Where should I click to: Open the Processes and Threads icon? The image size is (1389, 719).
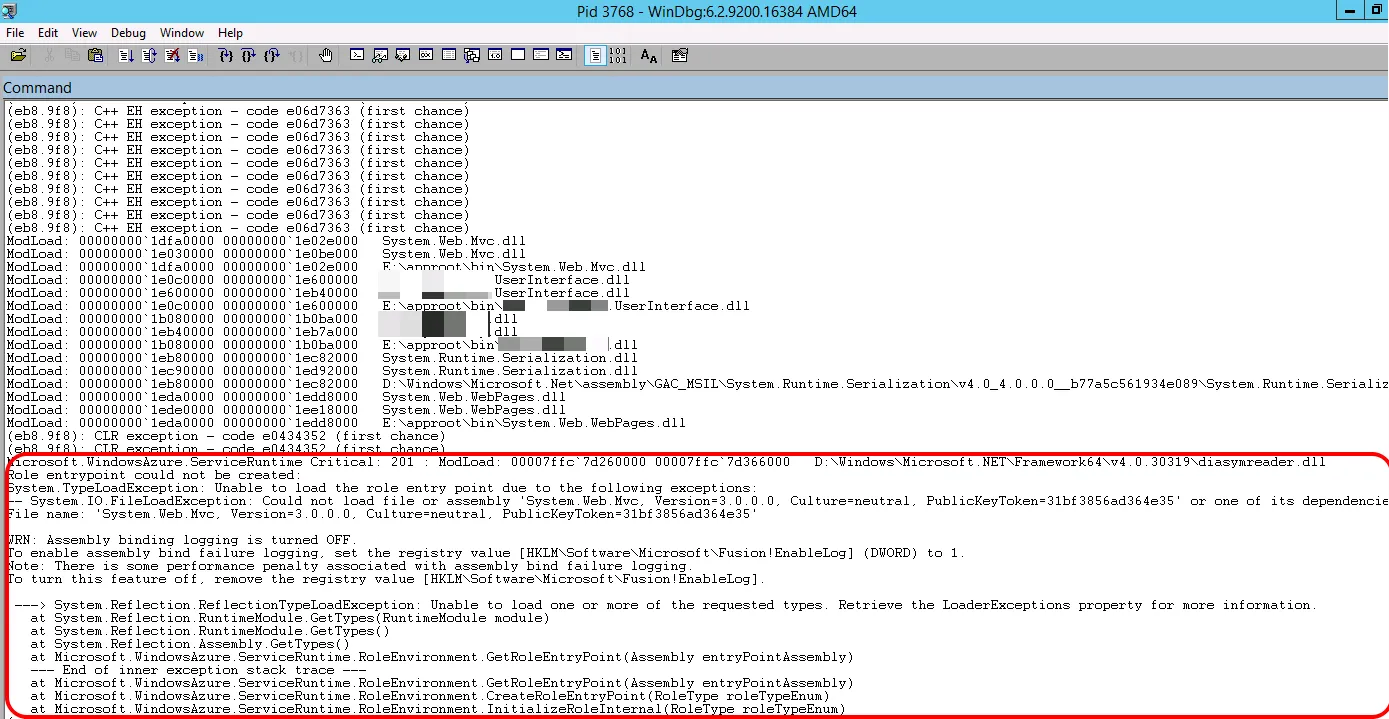(541, 56)
